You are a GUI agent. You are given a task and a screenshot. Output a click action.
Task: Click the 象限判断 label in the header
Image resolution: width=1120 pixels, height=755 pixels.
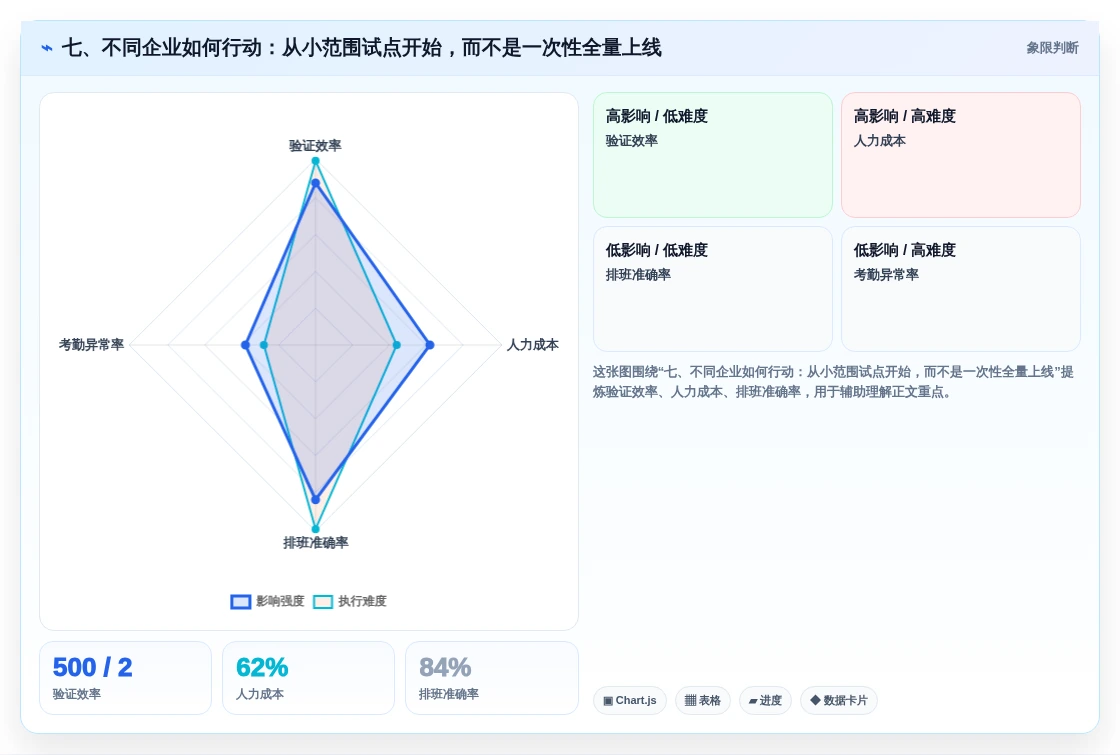(1052, 48)
